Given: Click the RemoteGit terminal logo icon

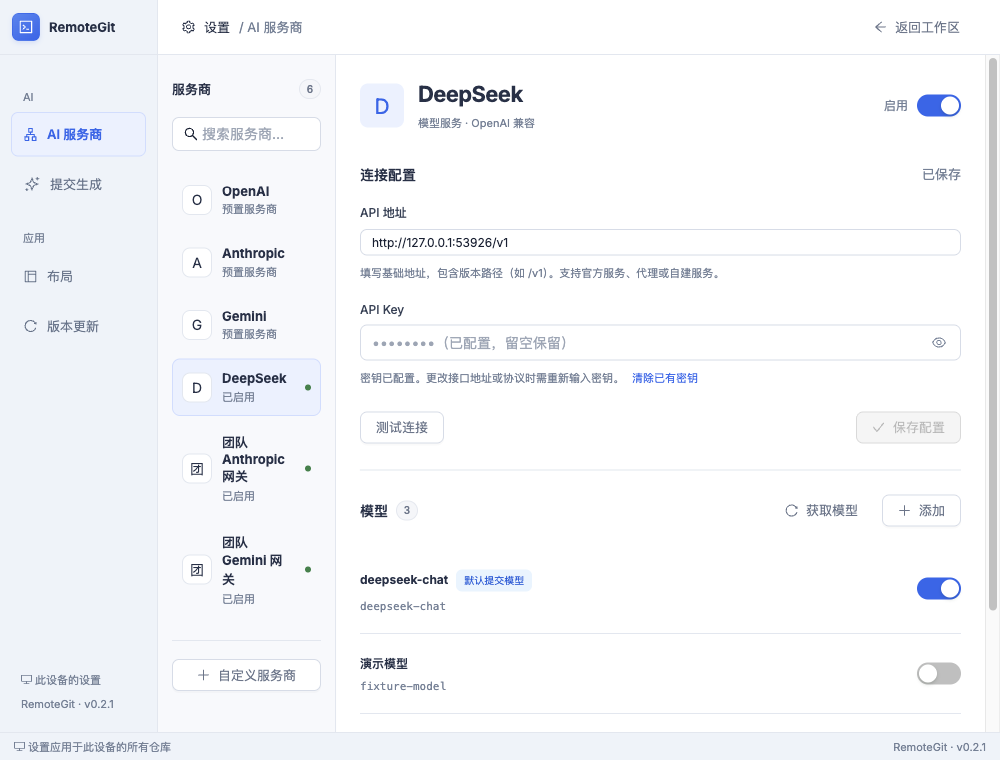Looking at the screenshot, I should pyautogui.click(x=26, y=27).
